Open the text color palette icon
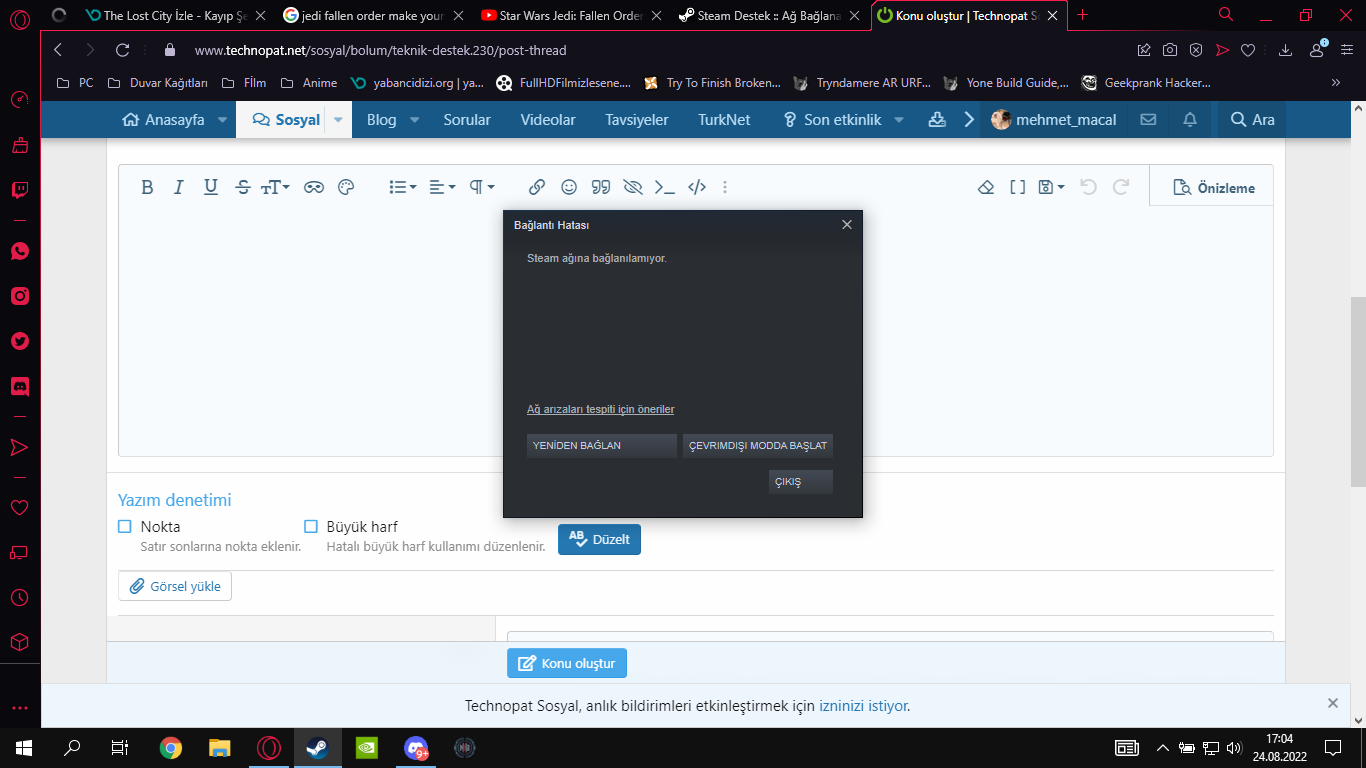 click(346, 187)
